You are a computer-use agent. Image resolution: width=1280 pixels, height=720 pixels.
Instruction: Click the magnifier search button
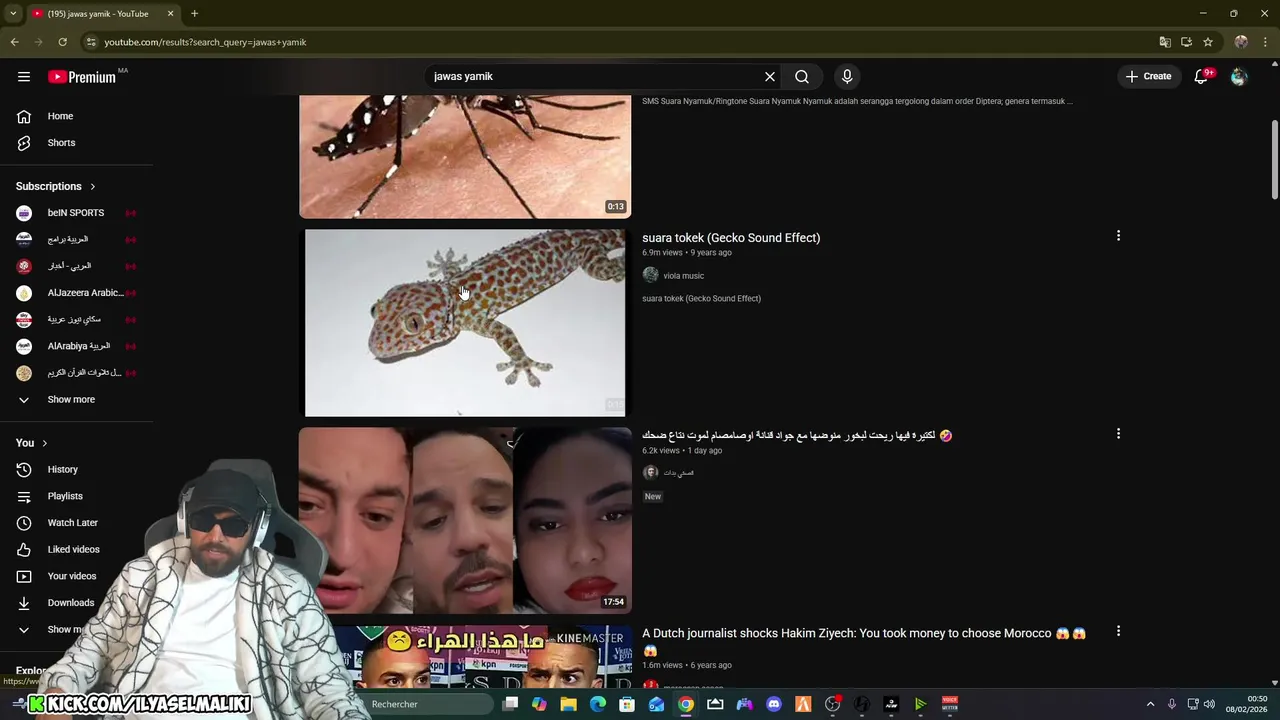(x=802, y=76)
